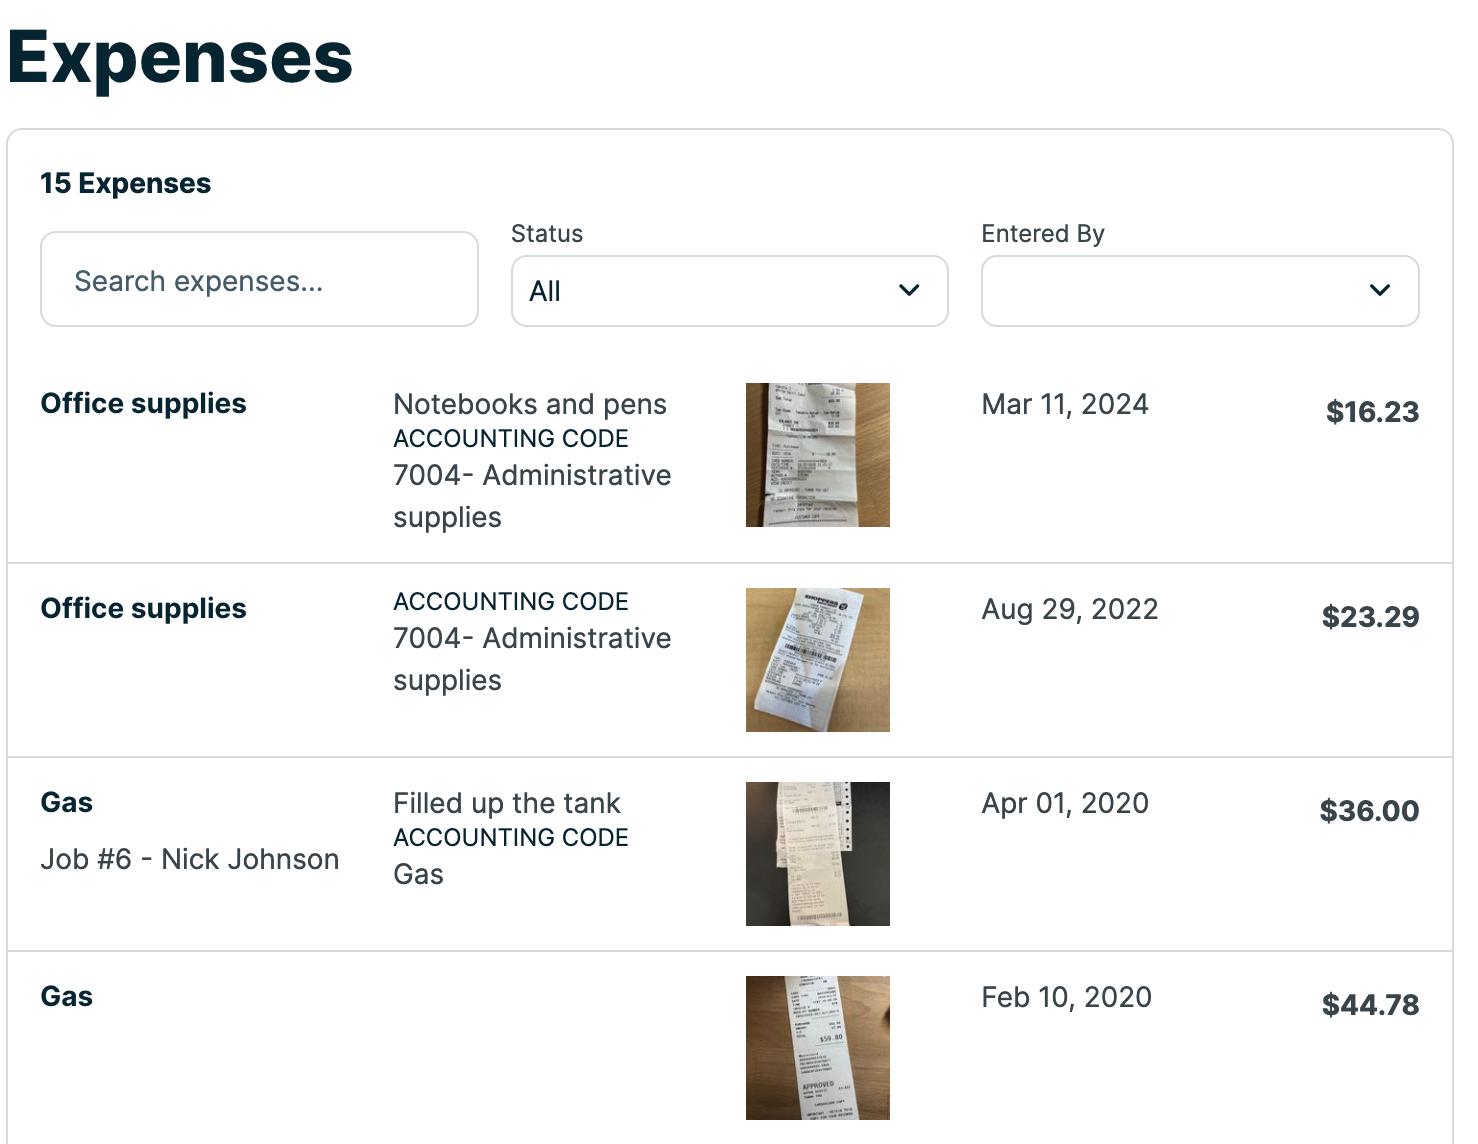View receipt image for Aug 29, 2022 expense
The height and width of the screenshot is (1144, 1478).
tap(817, 660)
